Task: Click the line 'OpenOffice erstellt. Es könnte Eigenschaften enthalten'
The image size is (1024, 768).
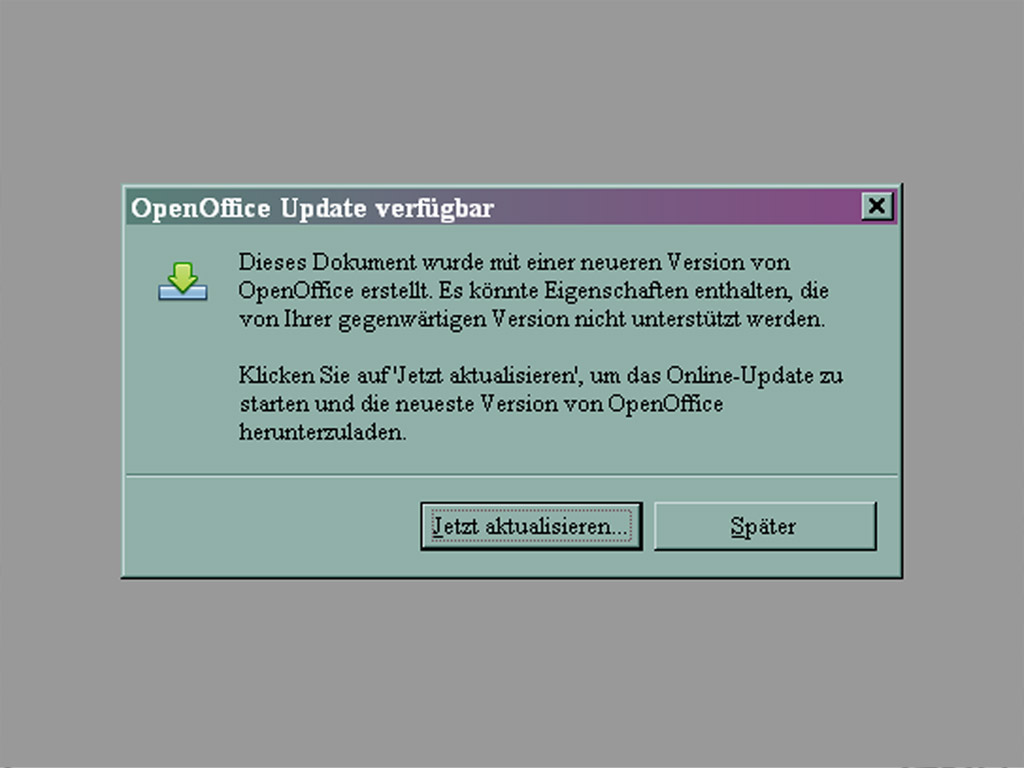Action: click(534, 291)
